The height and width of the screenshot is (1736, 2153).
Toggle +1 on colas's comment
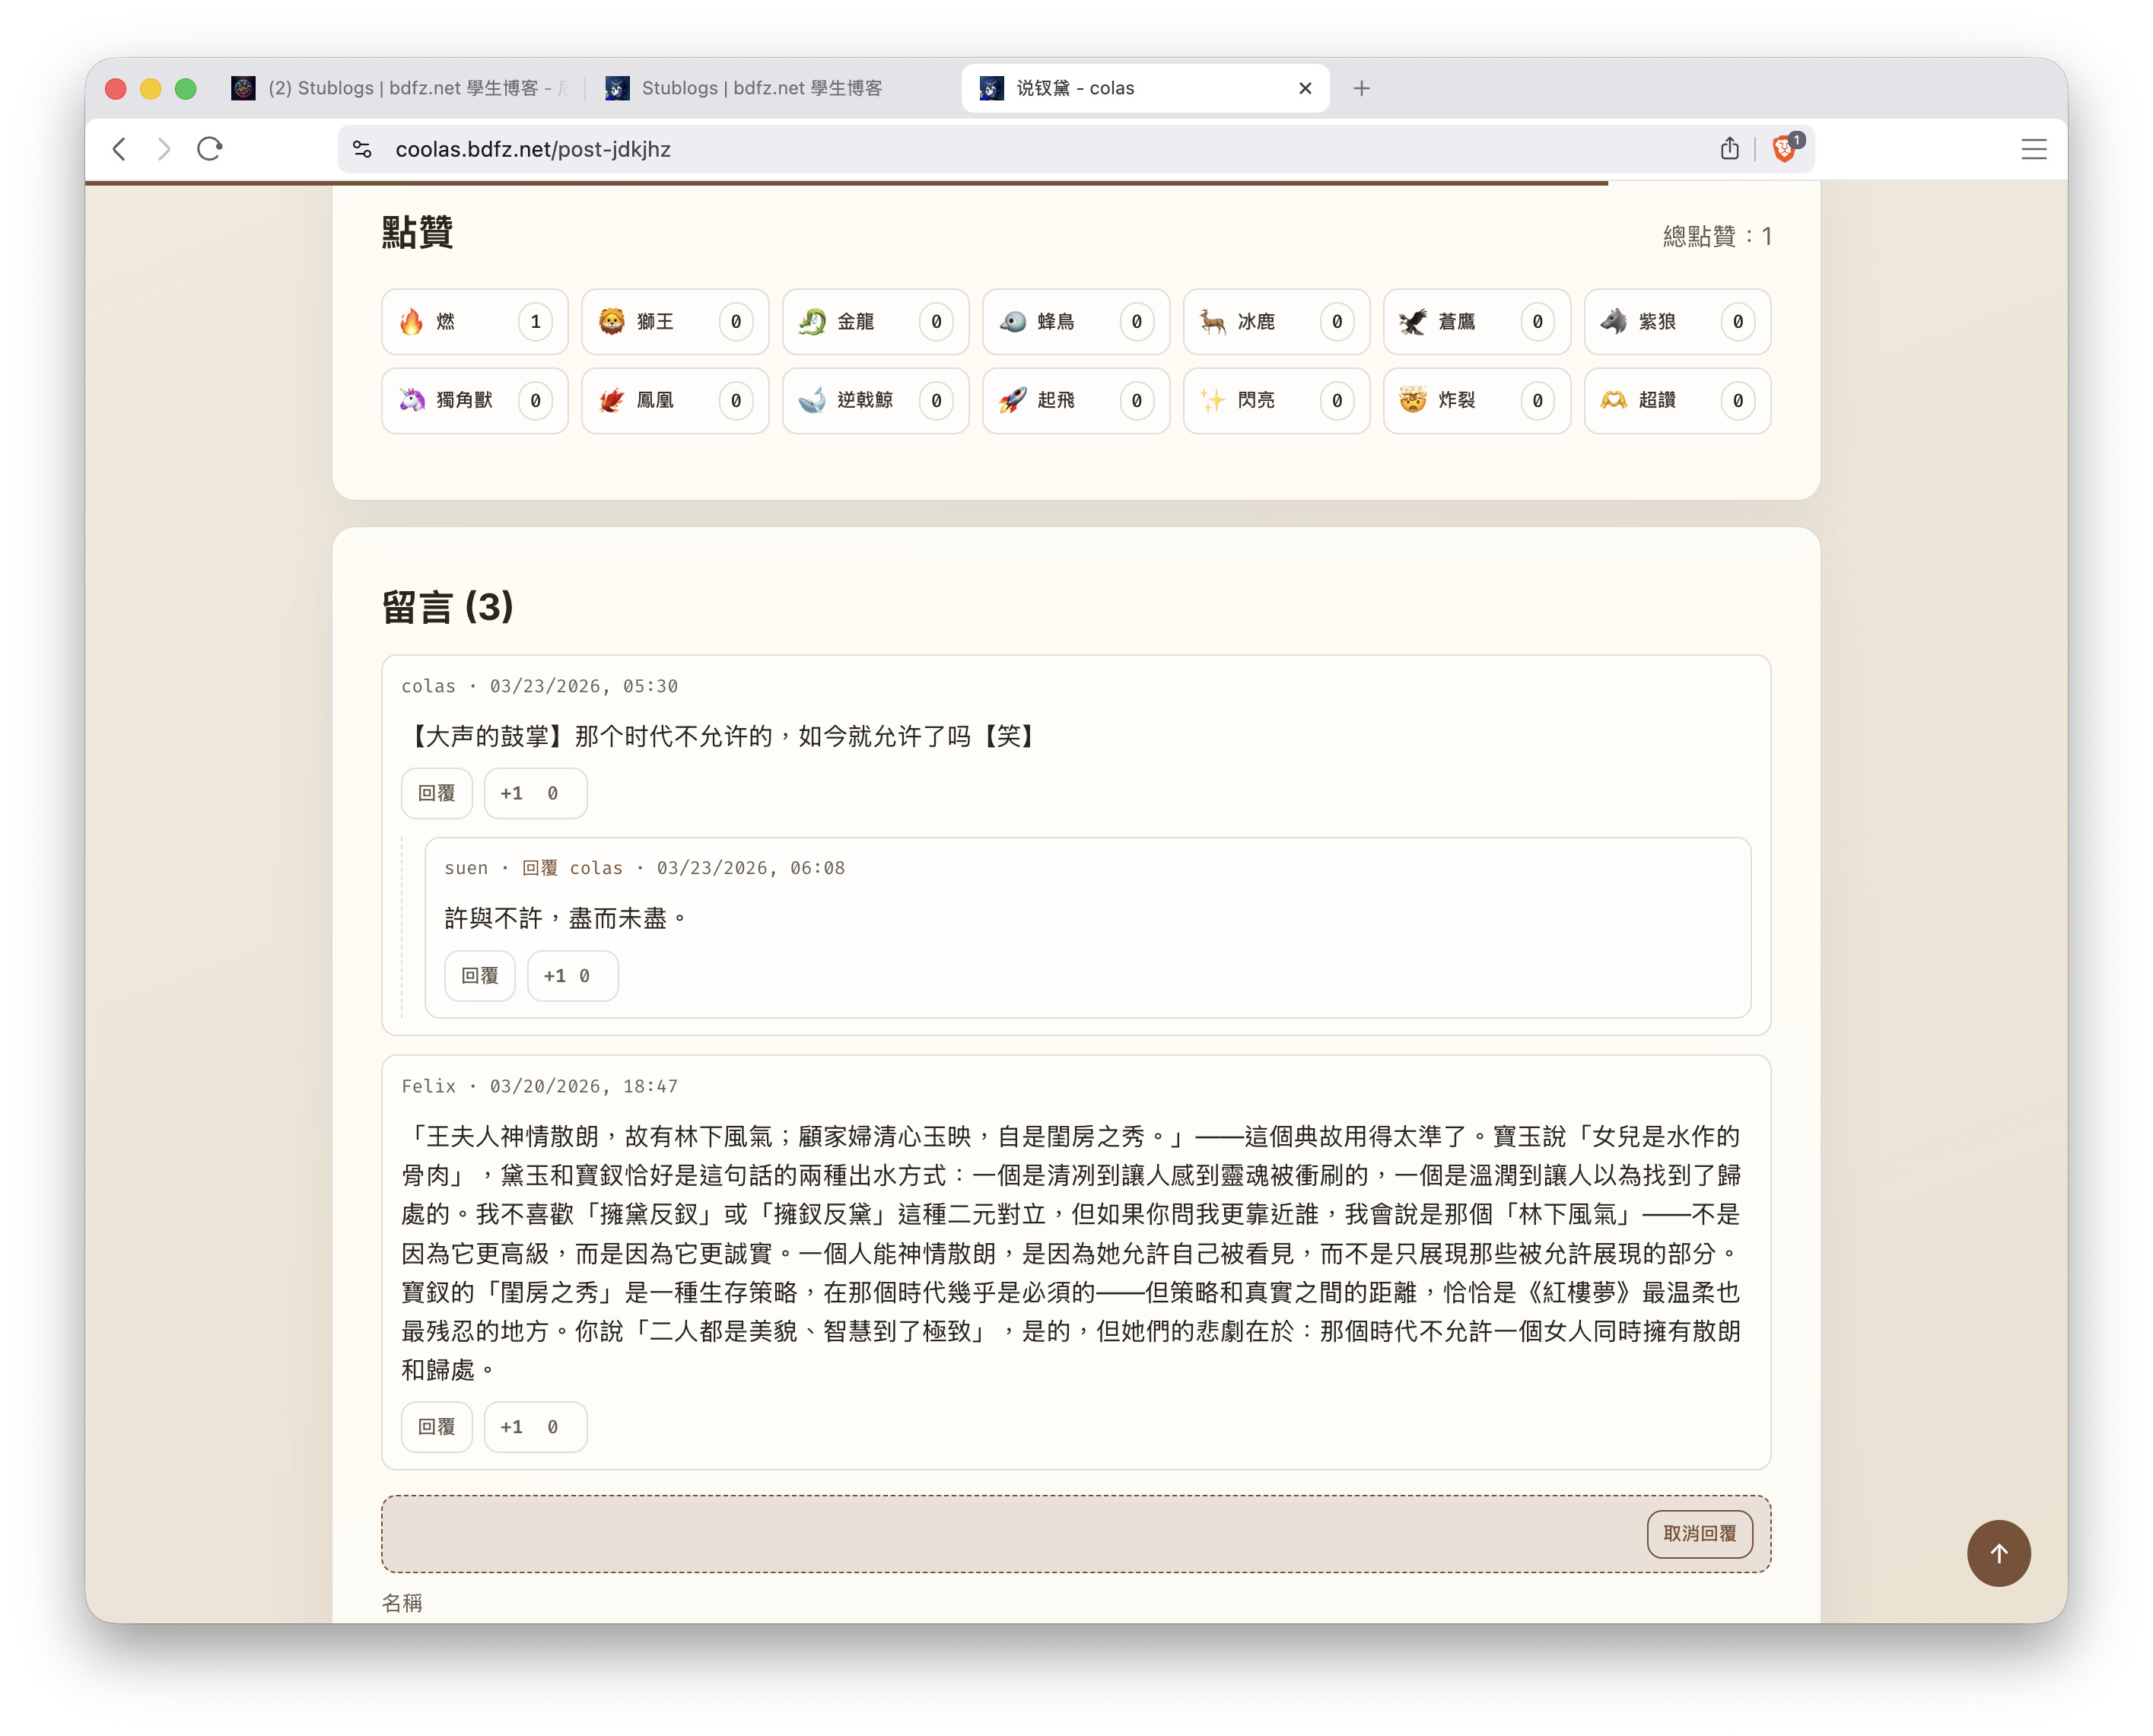(x=535, y=794)
